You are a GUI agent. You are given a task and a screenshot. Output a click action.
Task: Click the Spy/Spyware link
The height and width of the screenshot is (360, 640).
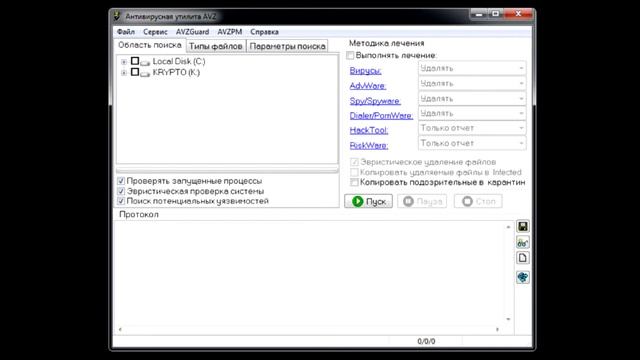[375, 101]
